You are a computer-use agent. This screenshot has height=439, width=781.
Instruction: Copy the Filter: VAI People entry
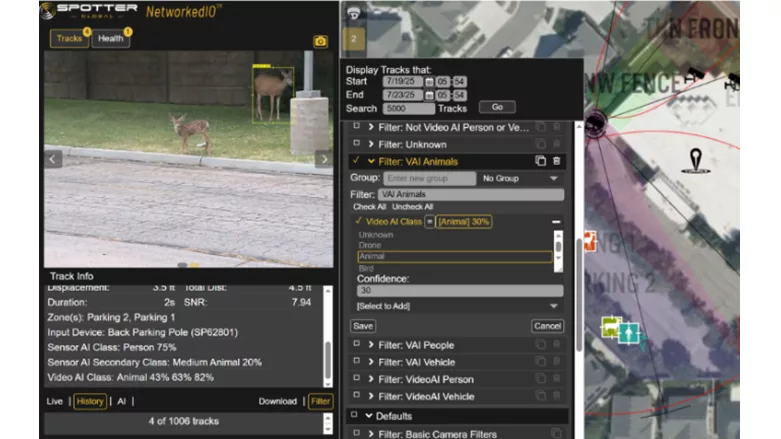(540, 344)
